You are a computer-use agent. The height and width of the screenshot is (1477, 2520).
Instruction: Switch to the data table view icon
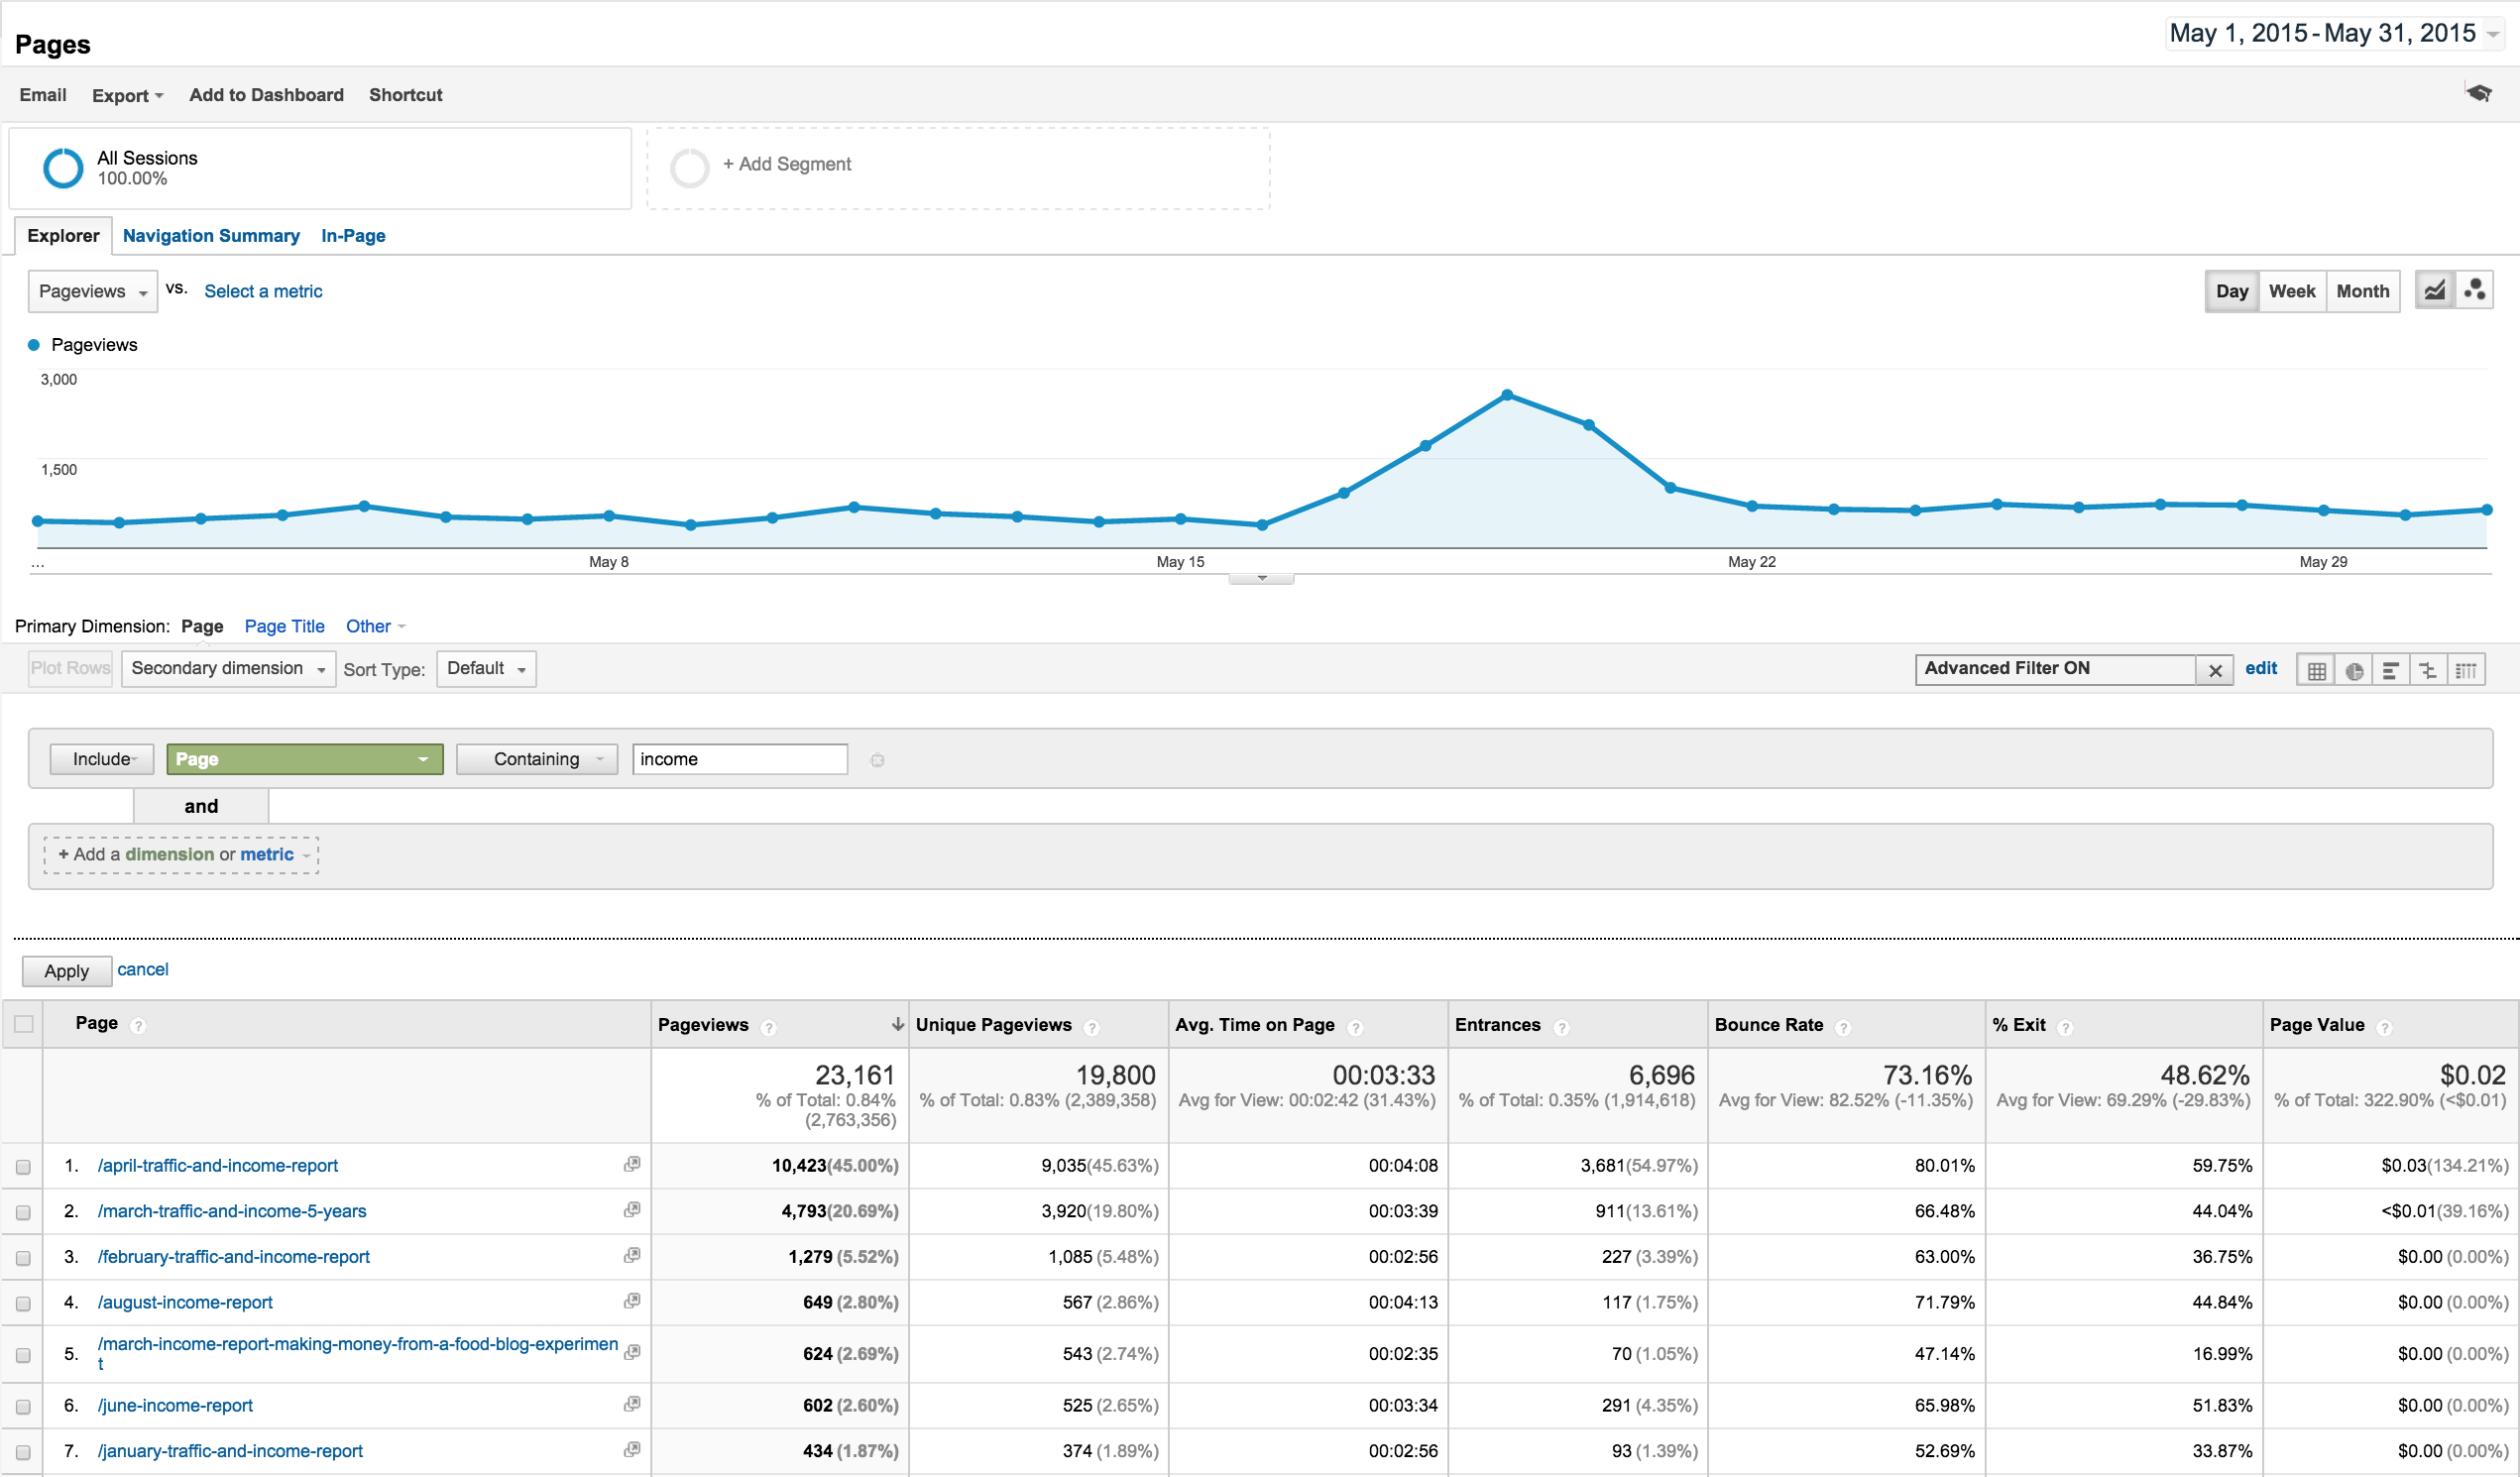coord(2316,670)
